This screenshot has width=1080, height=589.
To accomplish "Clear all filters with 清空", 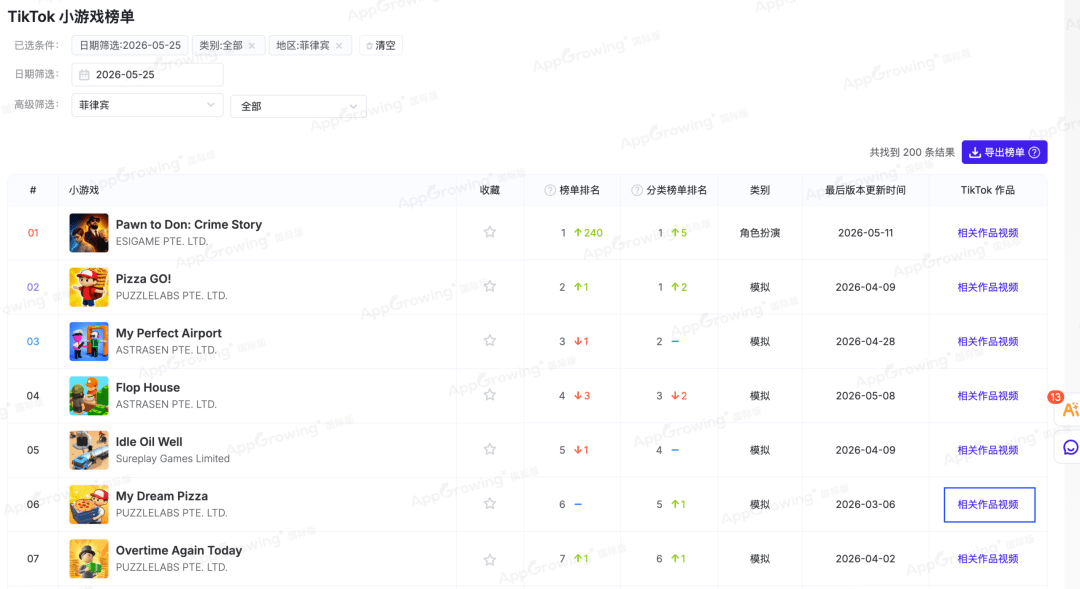I will [x=381, y=45].
